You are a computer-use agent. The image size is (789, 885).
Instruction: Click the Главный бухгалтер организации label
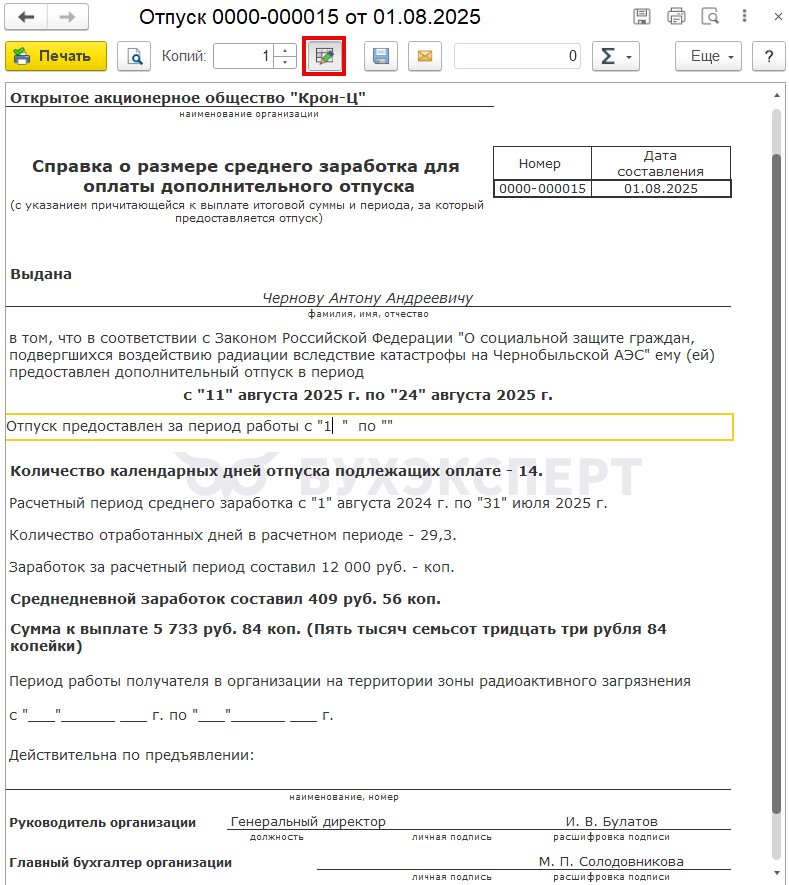pos(121,862)
